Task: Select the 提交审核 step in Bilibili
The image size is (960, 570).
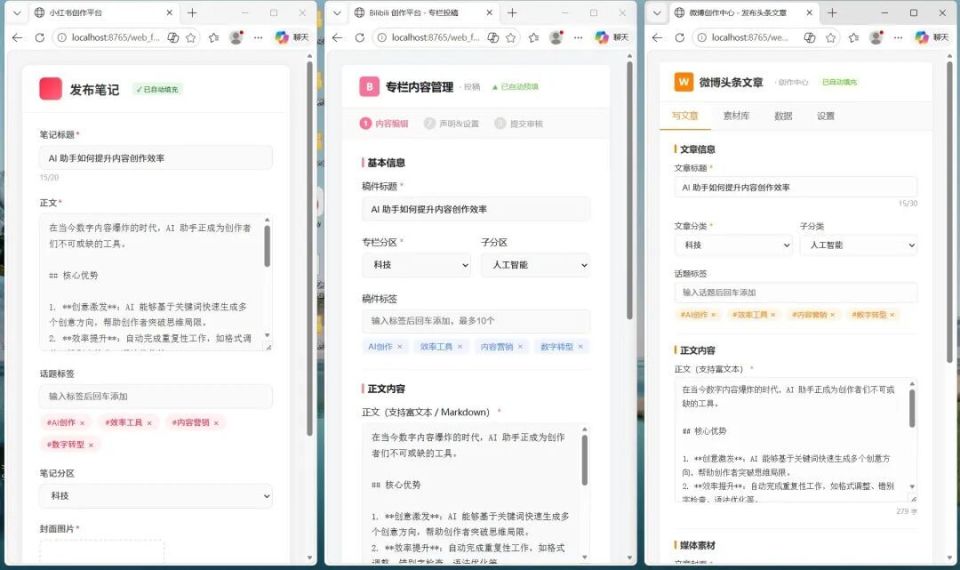Action: (x=519, y=124)
